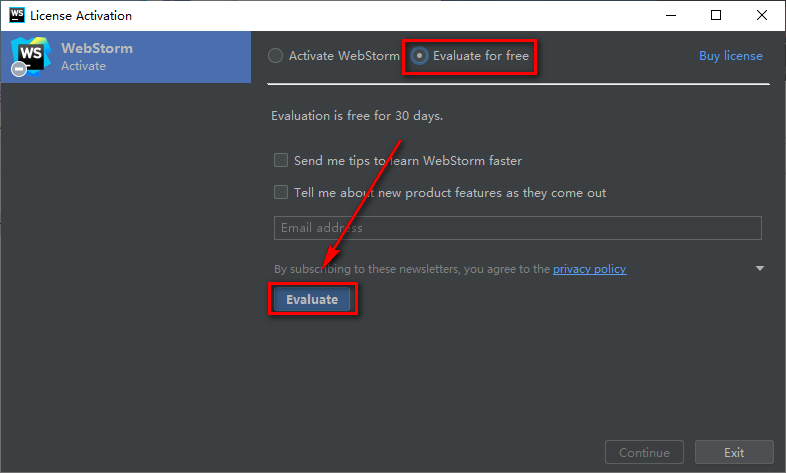Open the Buy license link
Screen dimensions: 786x473
click(730, 56)
